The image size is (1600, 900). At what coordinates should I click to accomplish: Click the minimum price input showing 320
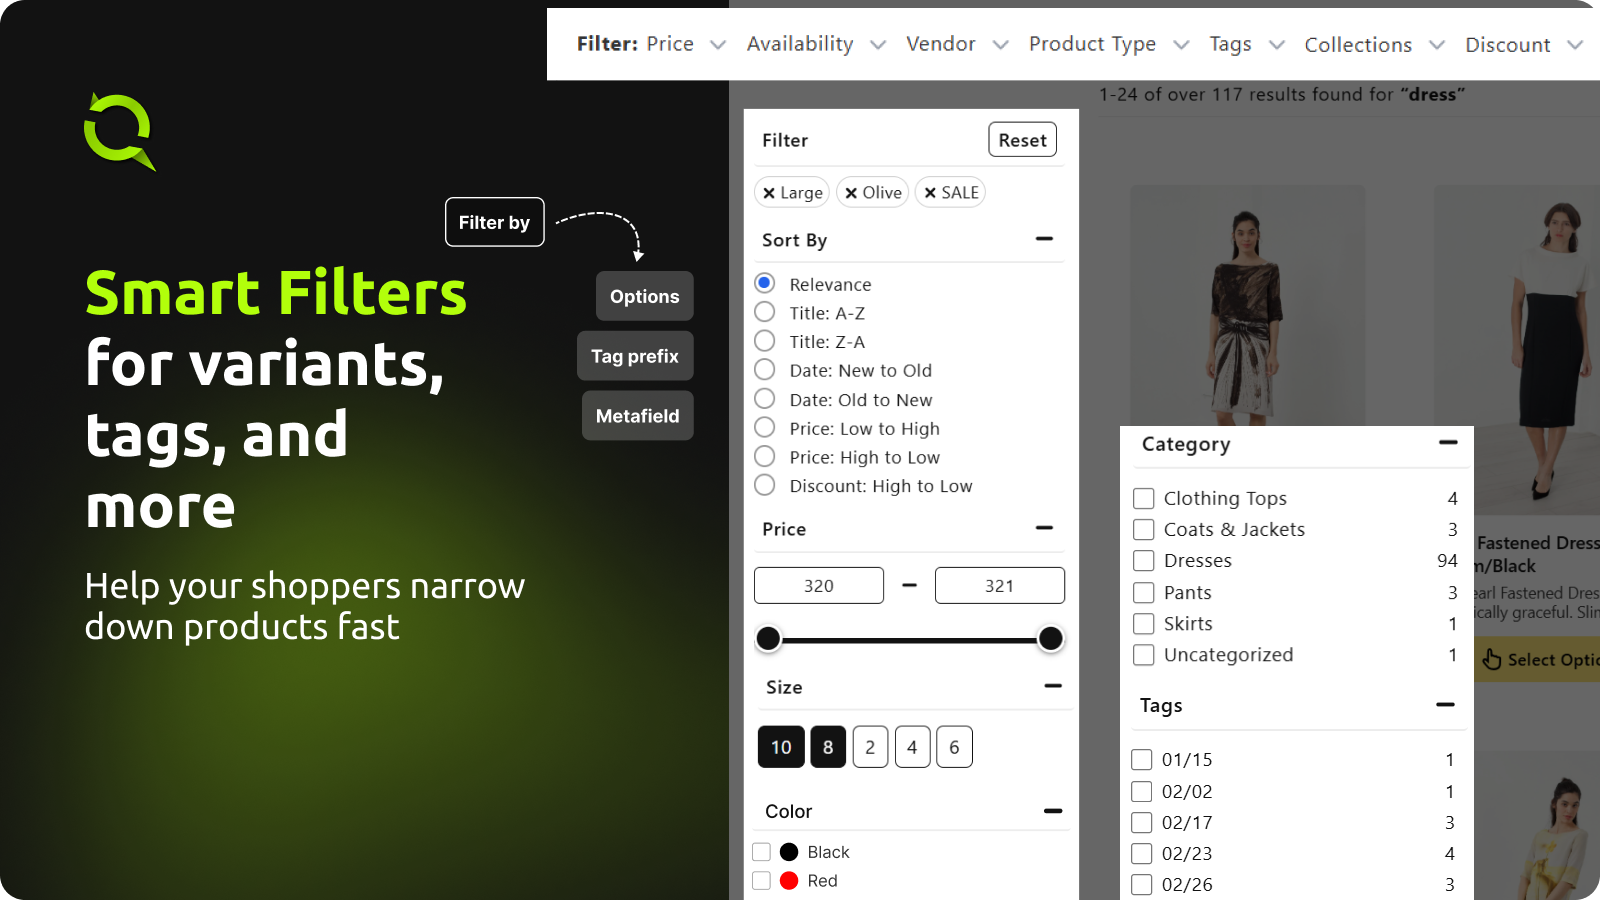818,585
